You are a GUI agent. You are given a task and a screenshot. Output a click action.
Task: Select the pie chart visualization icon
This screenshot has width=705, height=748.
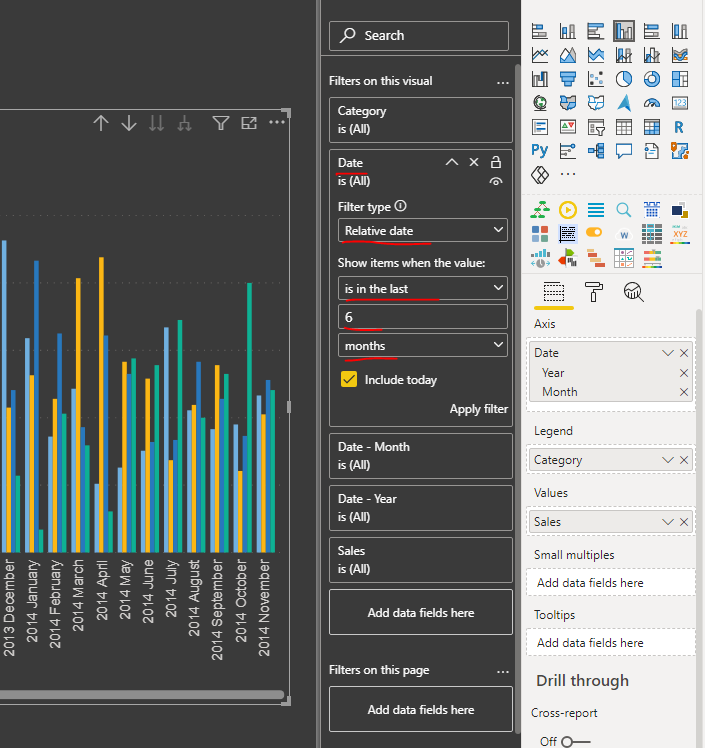click(x=623, y=79)
